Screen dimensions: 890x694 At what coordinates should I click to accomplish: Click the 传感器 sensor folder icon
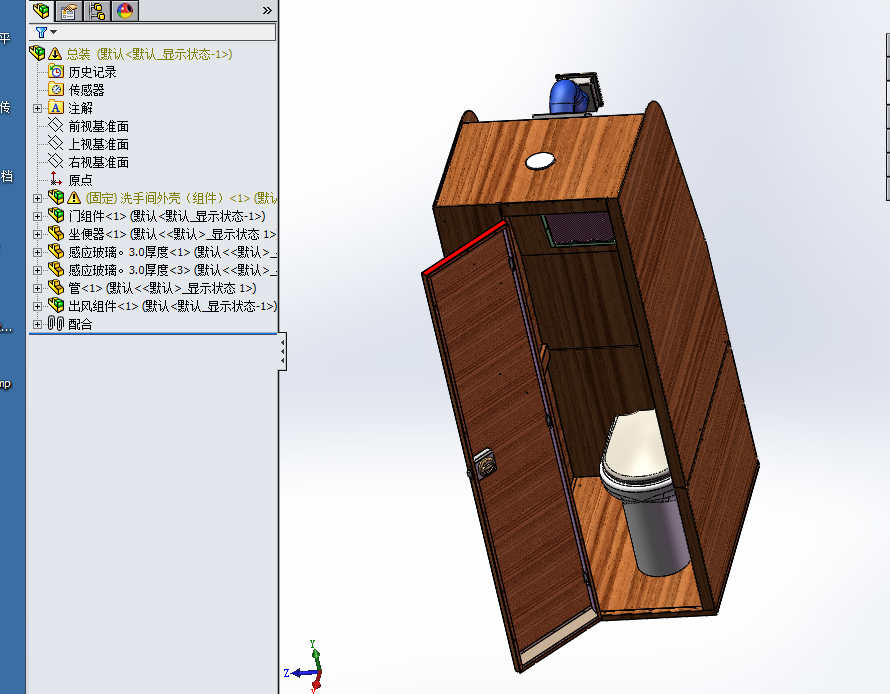click(x=56, y=90)
